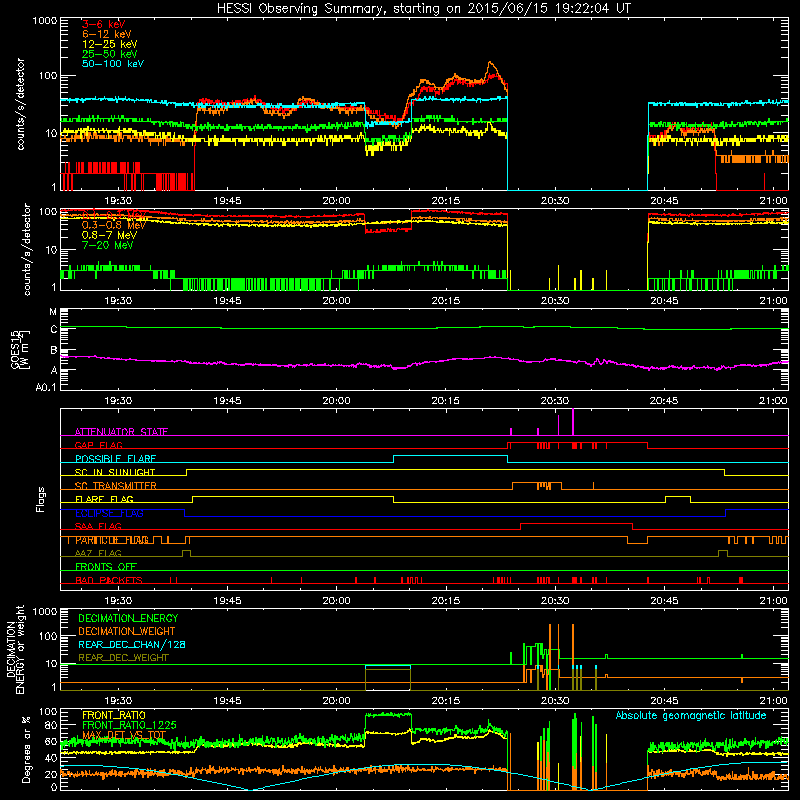Click the 0.3-0.8 MeV legend label

pyautogui.click(x=113, y=225)
